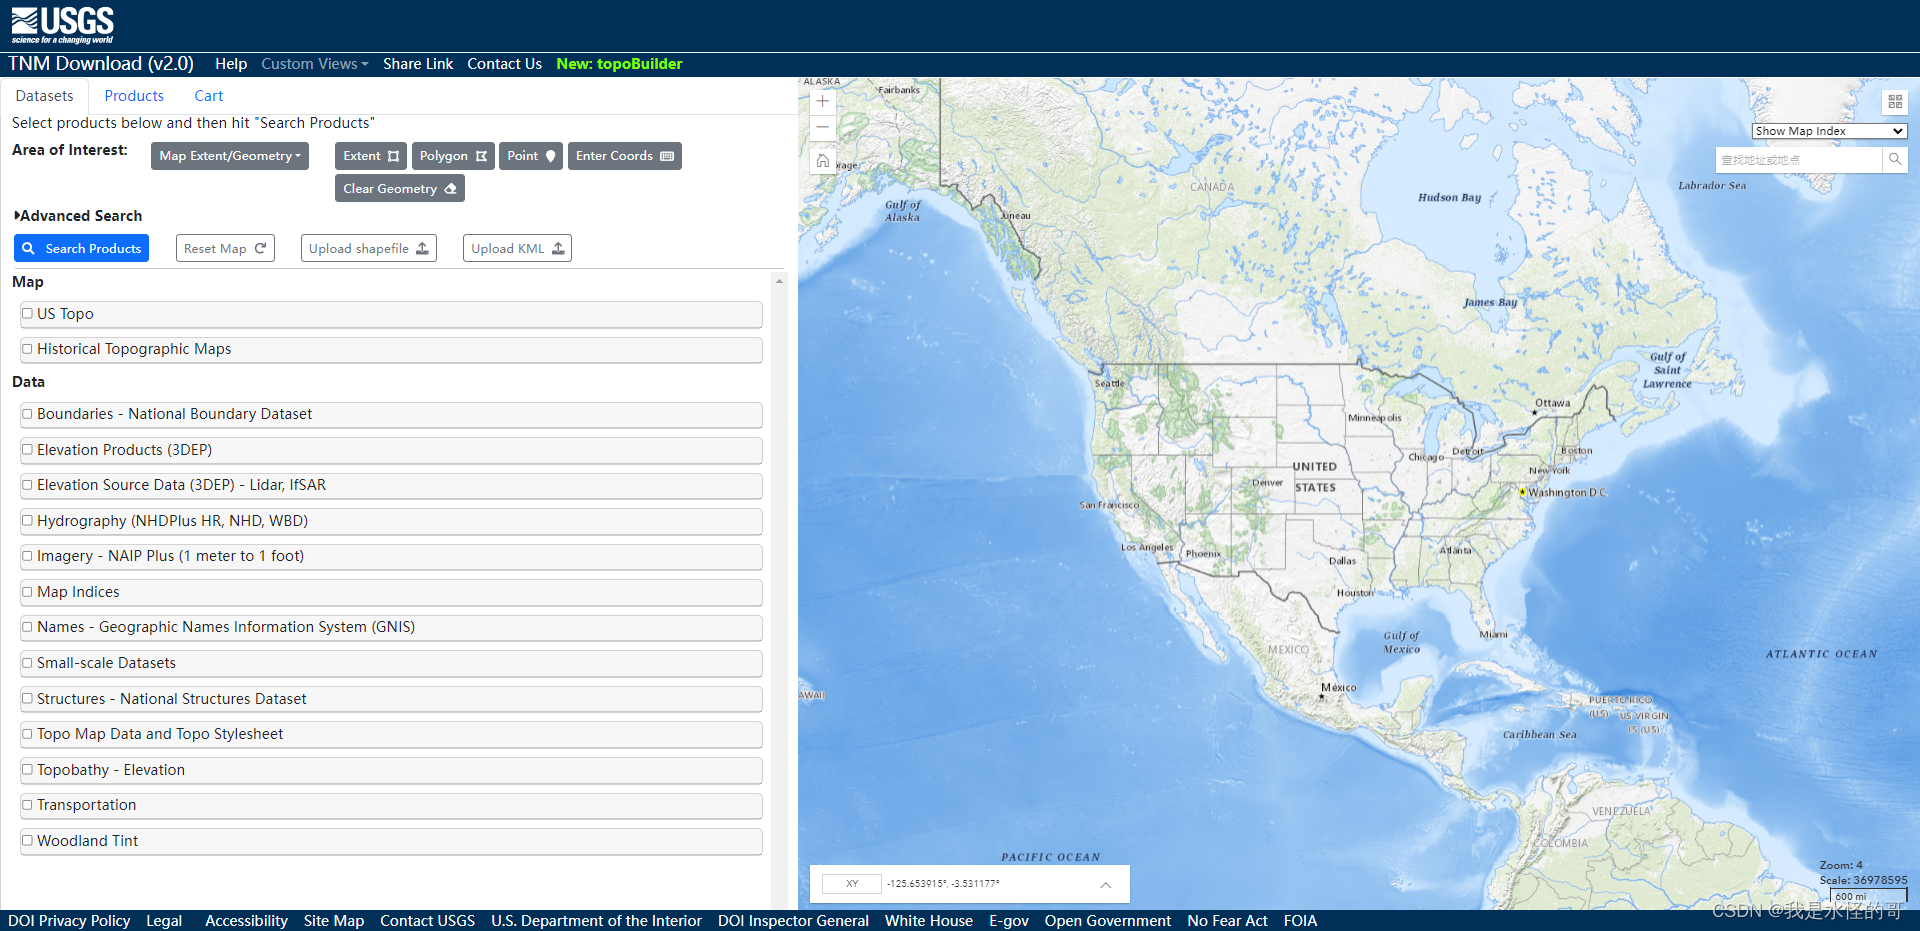Screen dimensions: 1920x931
Task: Open the Show Map Index dropdown
Action: point(1829,131)
